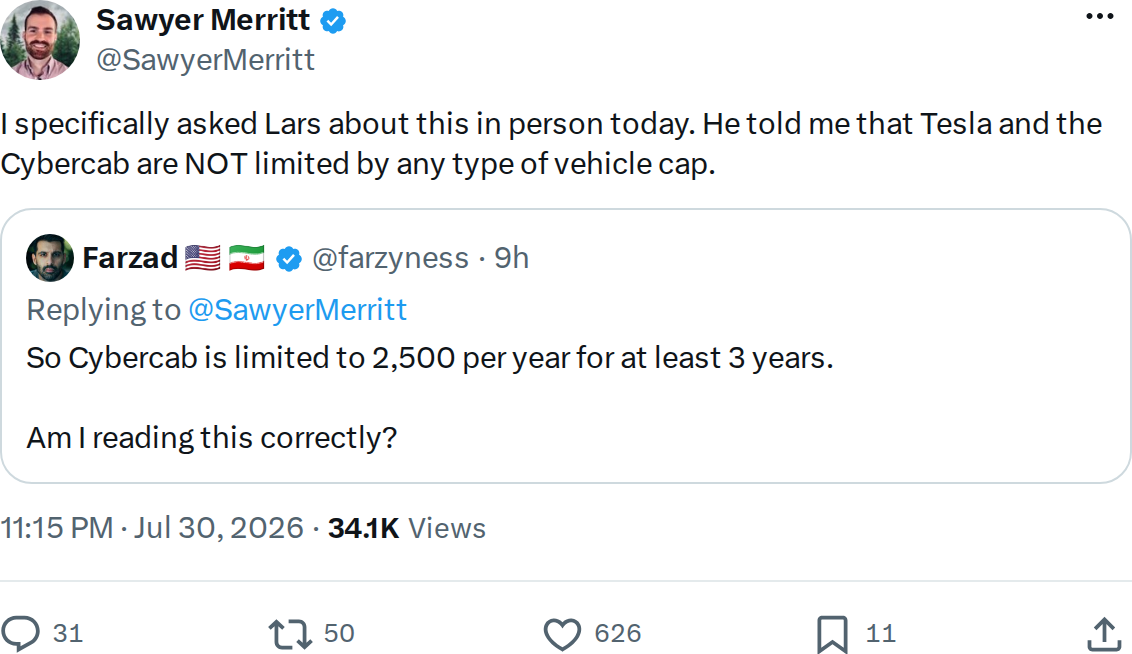Open the three-dot more options menu

coord(1100,16)
